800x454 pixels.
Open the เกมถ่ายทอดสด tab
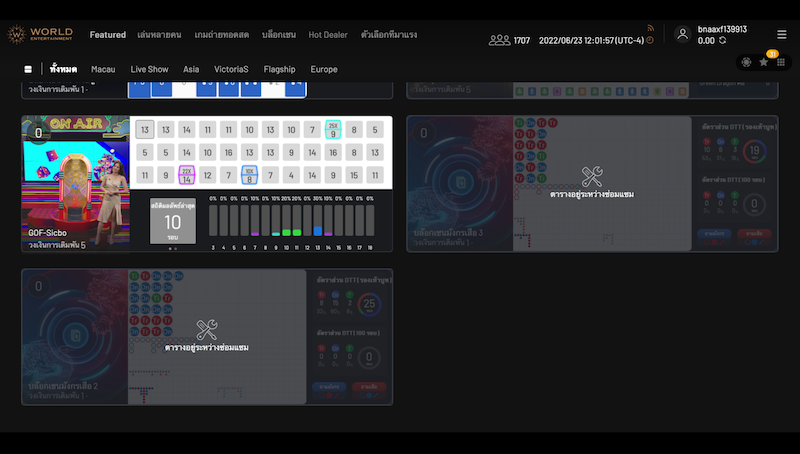click(221, 35)
